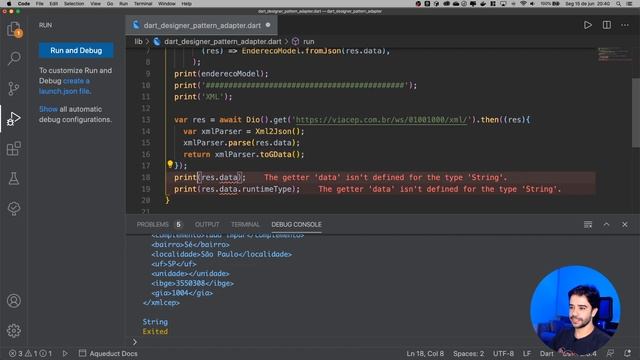This screenshot has width=640, height=360.
Task: Open the Manage gear icon
Action: click(14, 330)
